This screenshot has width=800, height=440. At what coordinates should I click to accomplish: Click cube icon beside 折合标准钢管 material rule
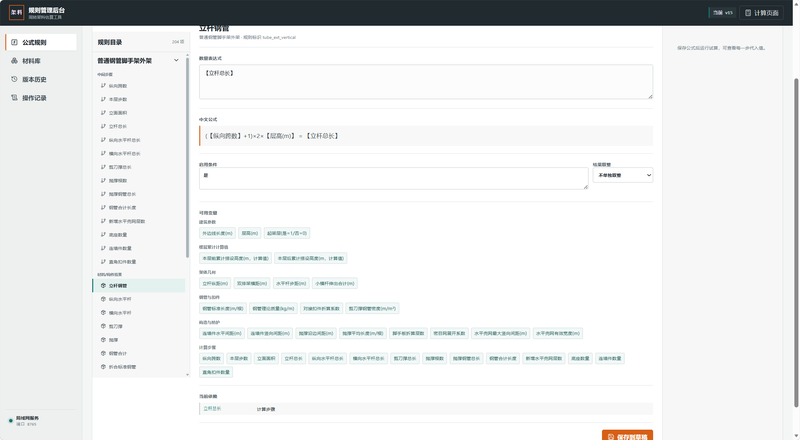click(x=104, y=366)
